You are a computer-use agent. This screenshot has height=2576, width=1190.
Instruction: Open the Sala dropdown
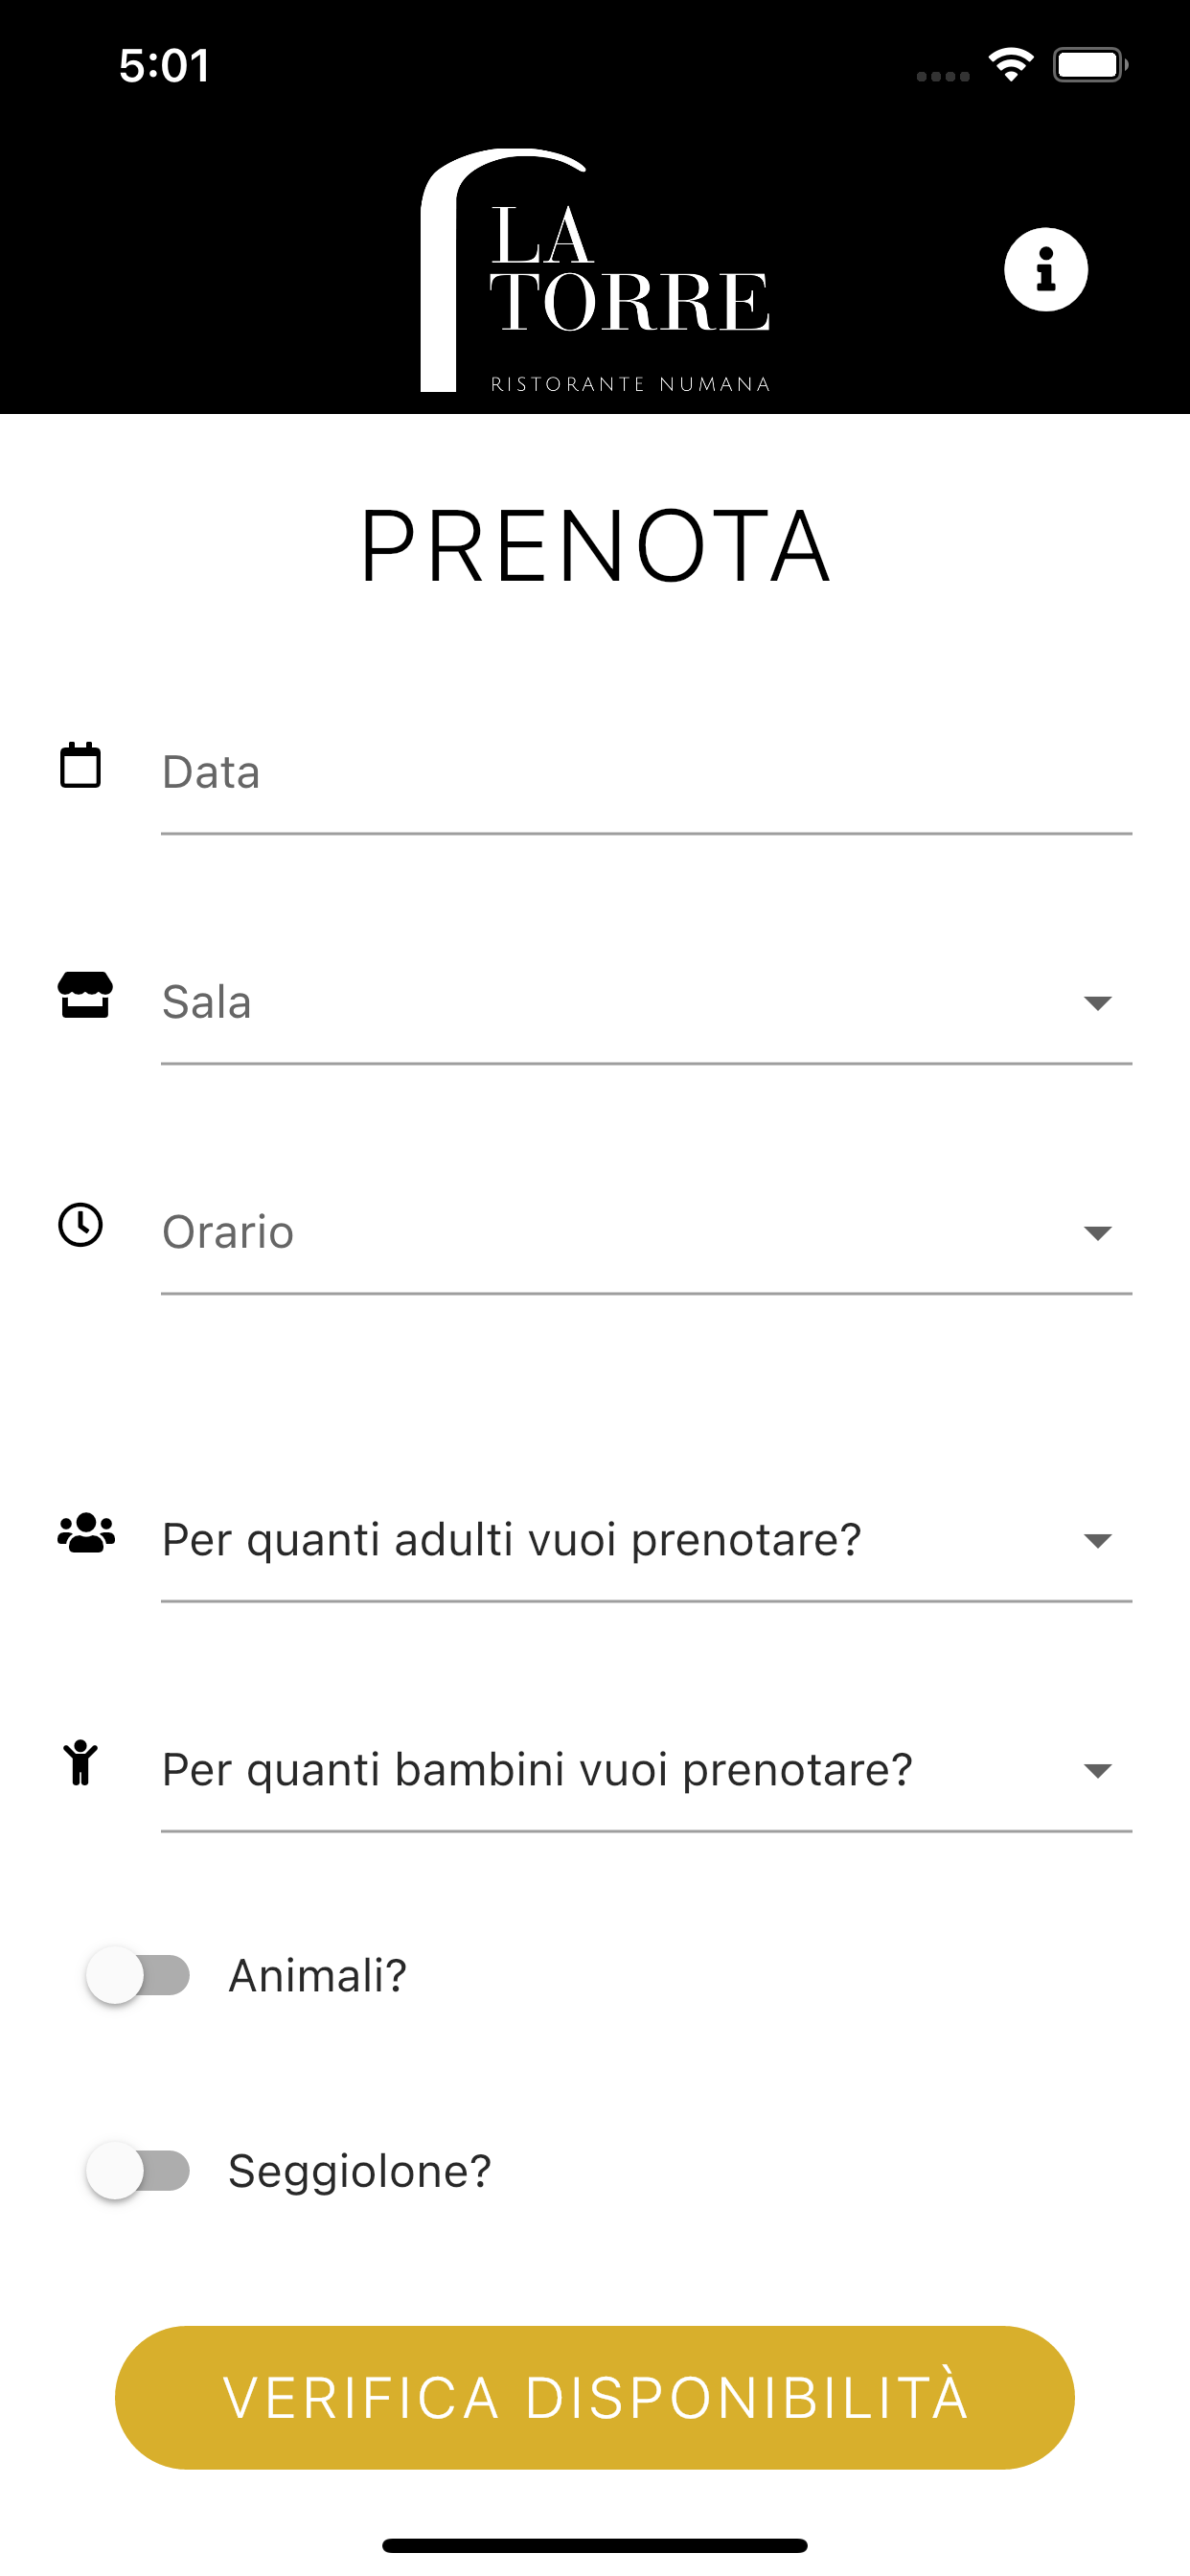(x=646, y=1003)
